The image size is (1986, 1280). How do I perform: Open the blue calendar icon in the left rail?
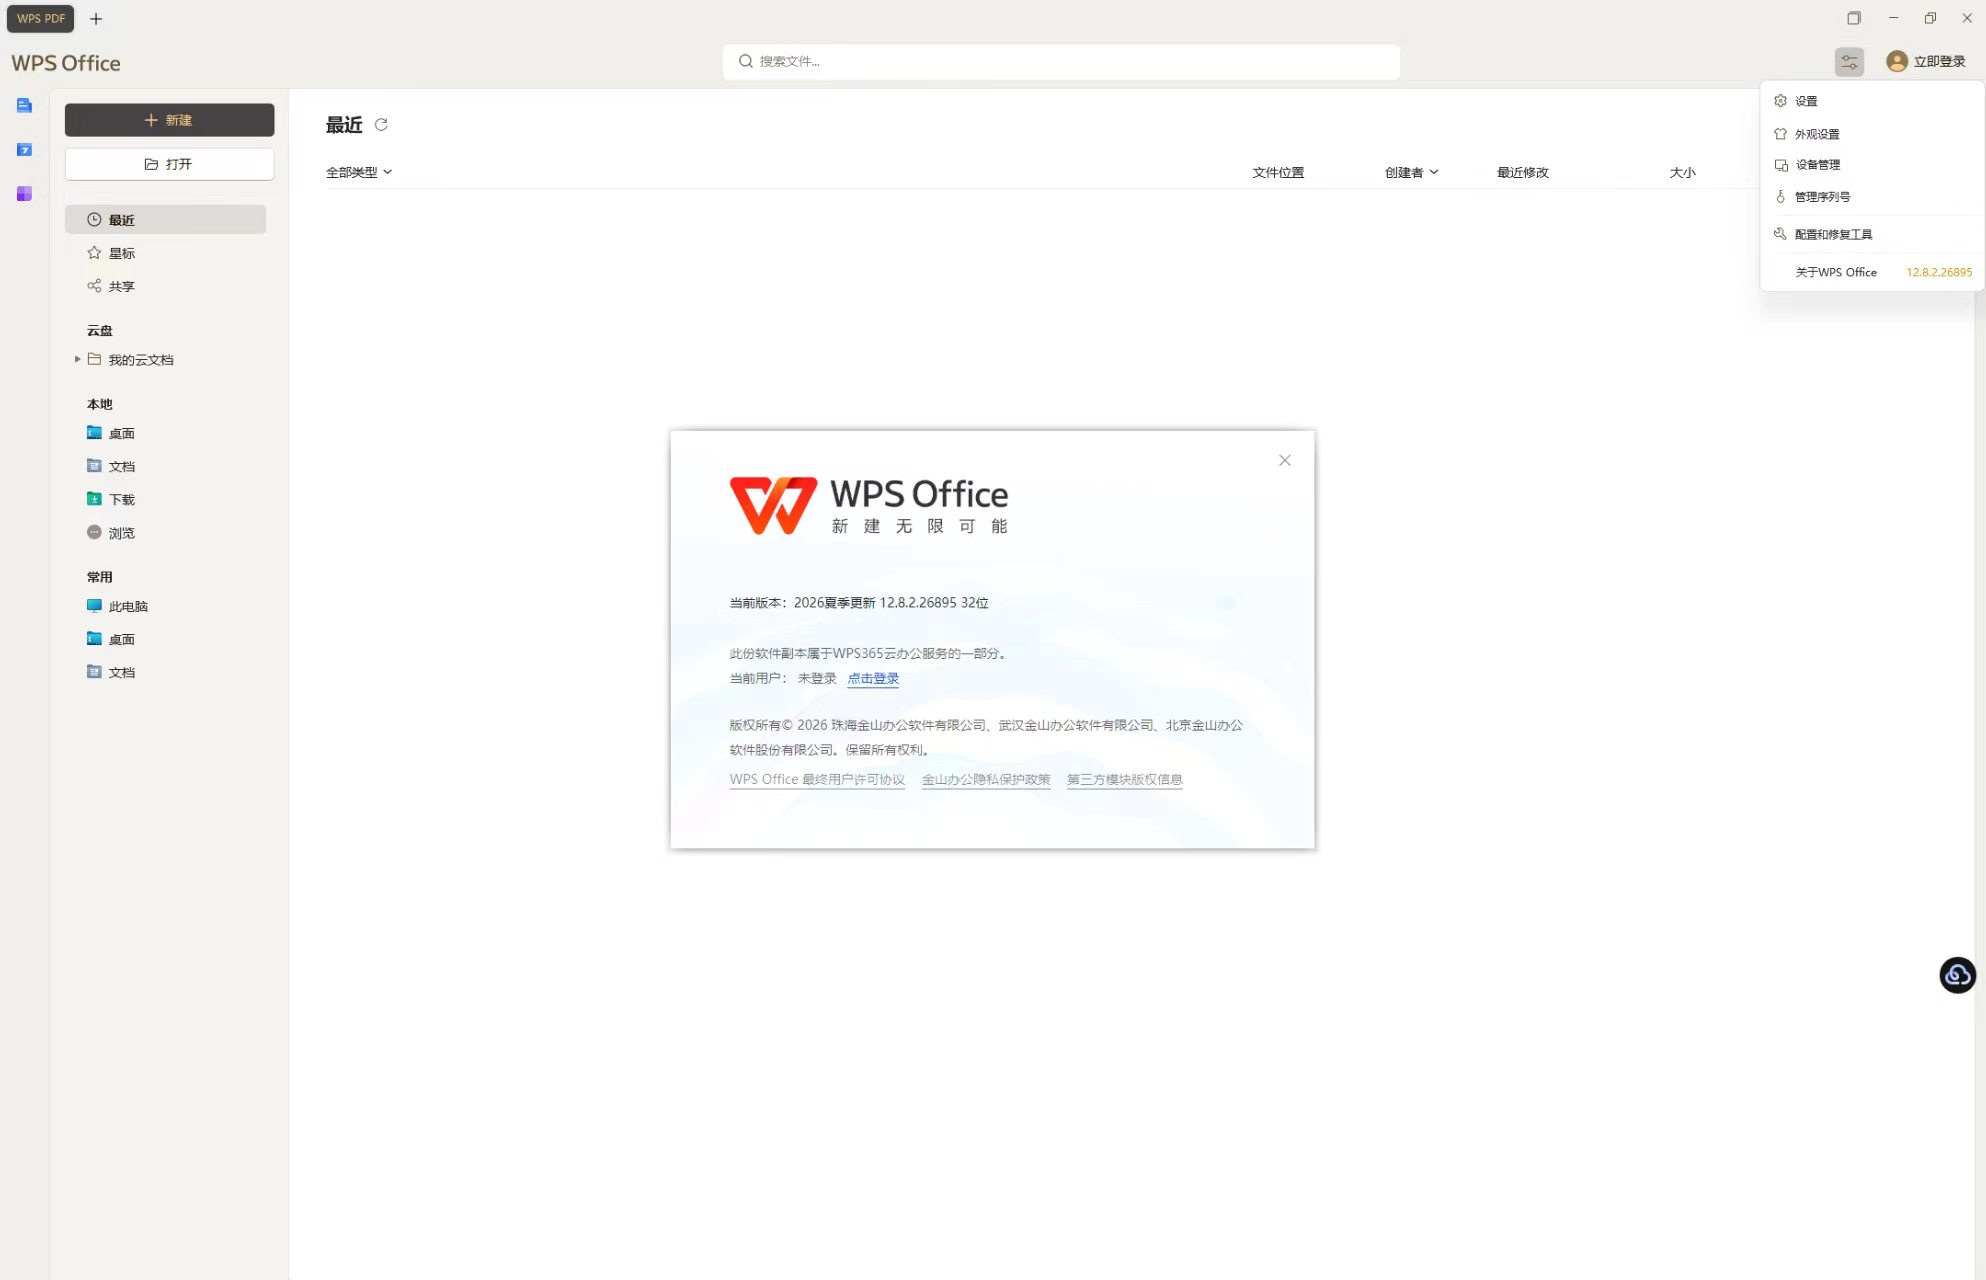(25, 149)
